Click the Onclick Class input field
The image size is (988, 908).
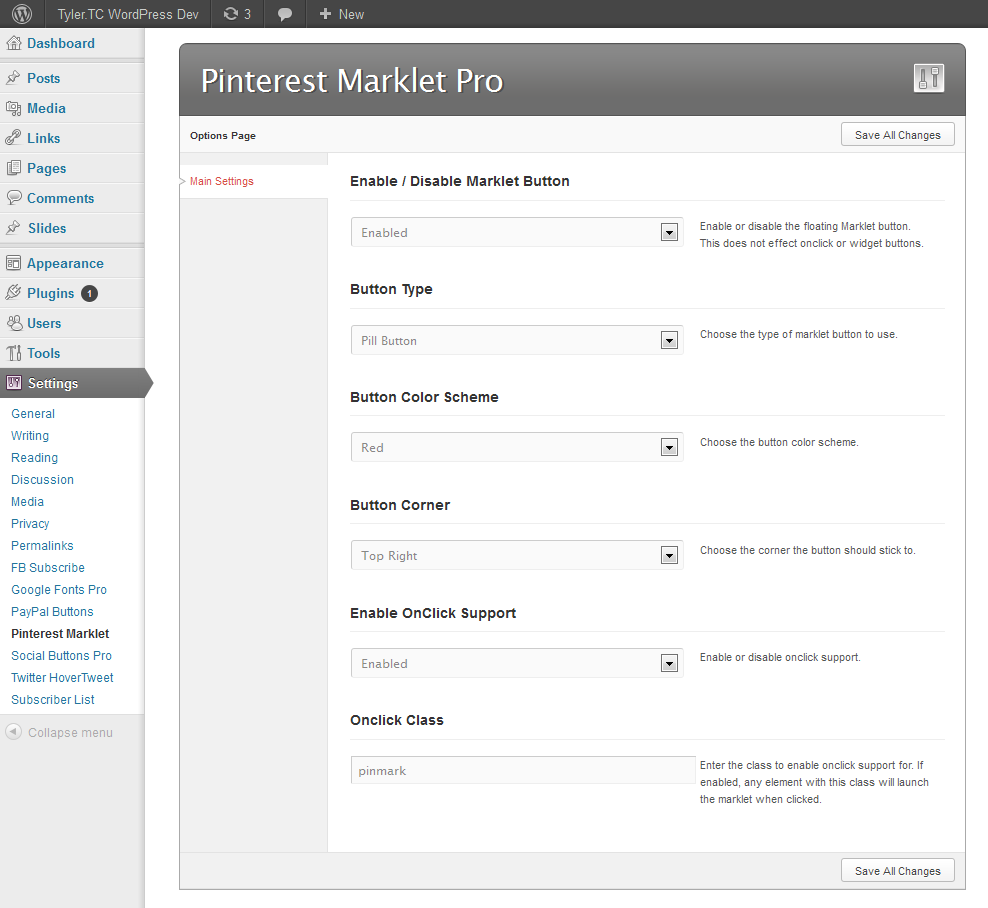pyautogui.click(x=523, y=771)
